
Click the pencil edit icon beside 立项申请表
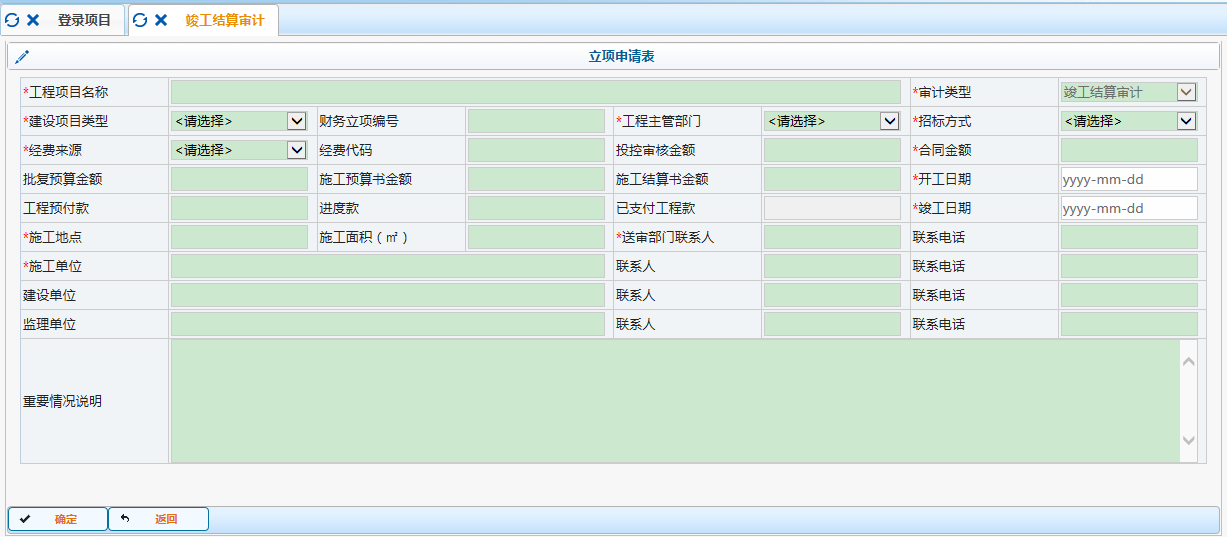pyautogui.click(x=22, y=57)
